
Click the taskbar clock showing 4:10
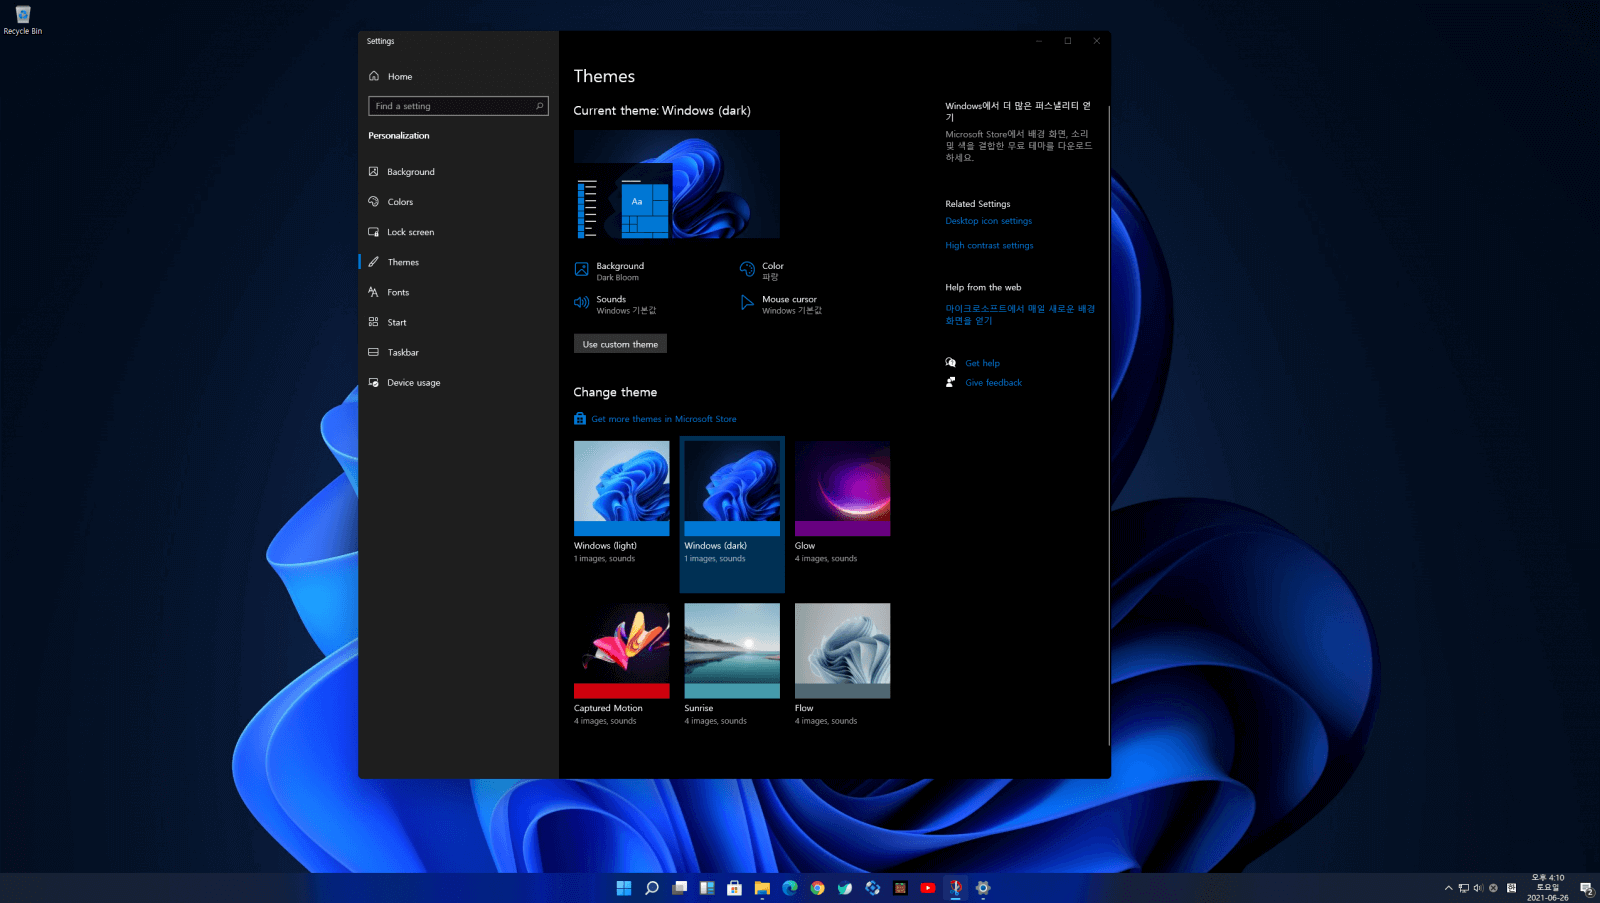tap(1548, 888)
